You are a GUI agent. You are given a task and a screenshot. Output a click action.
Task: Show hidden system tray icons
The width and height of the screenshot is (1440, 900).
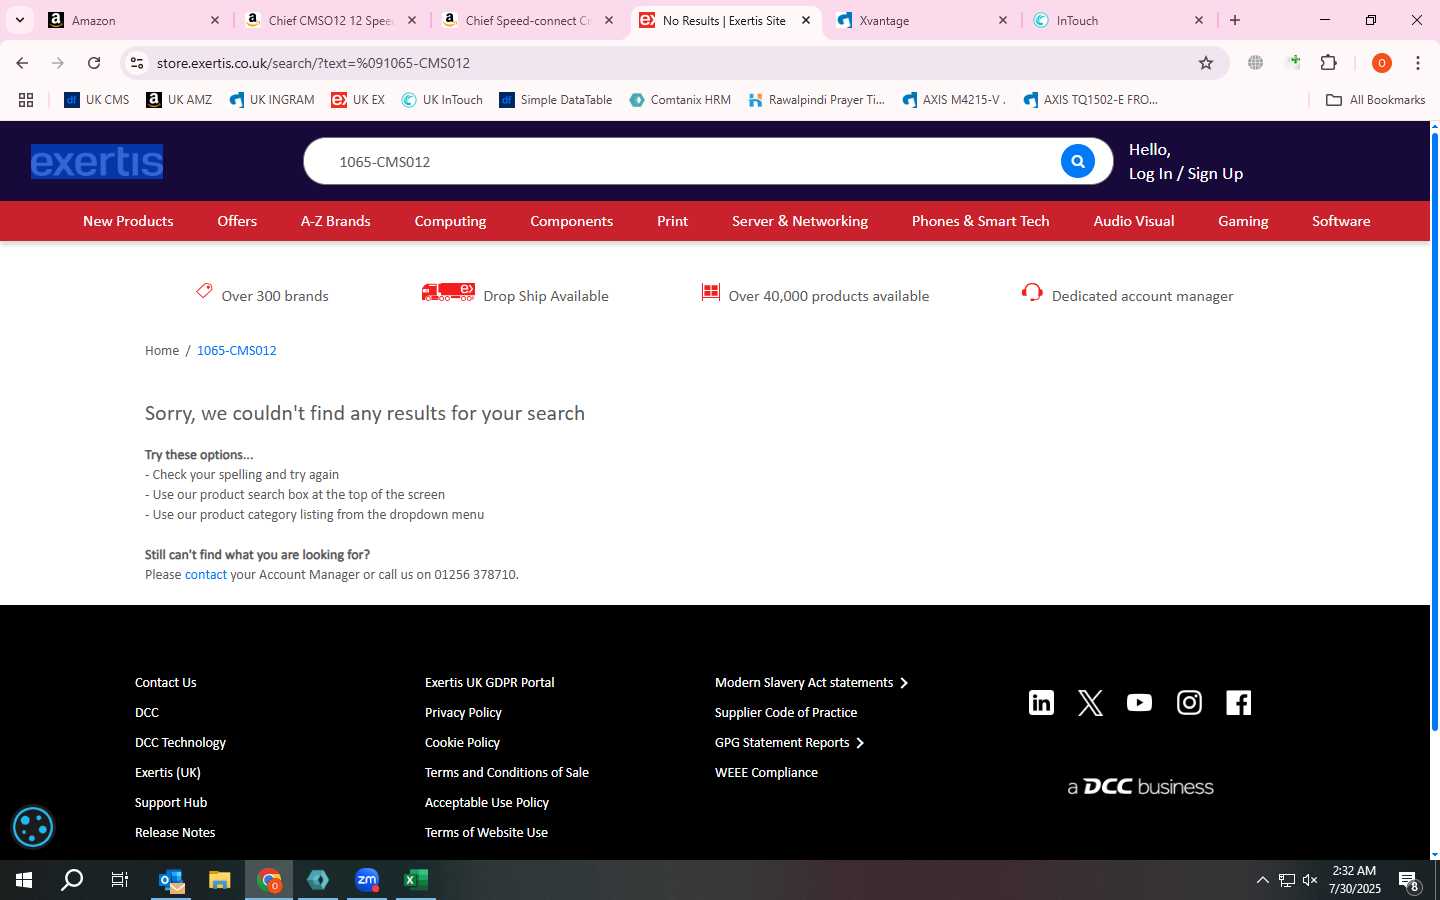[1262, 880]
